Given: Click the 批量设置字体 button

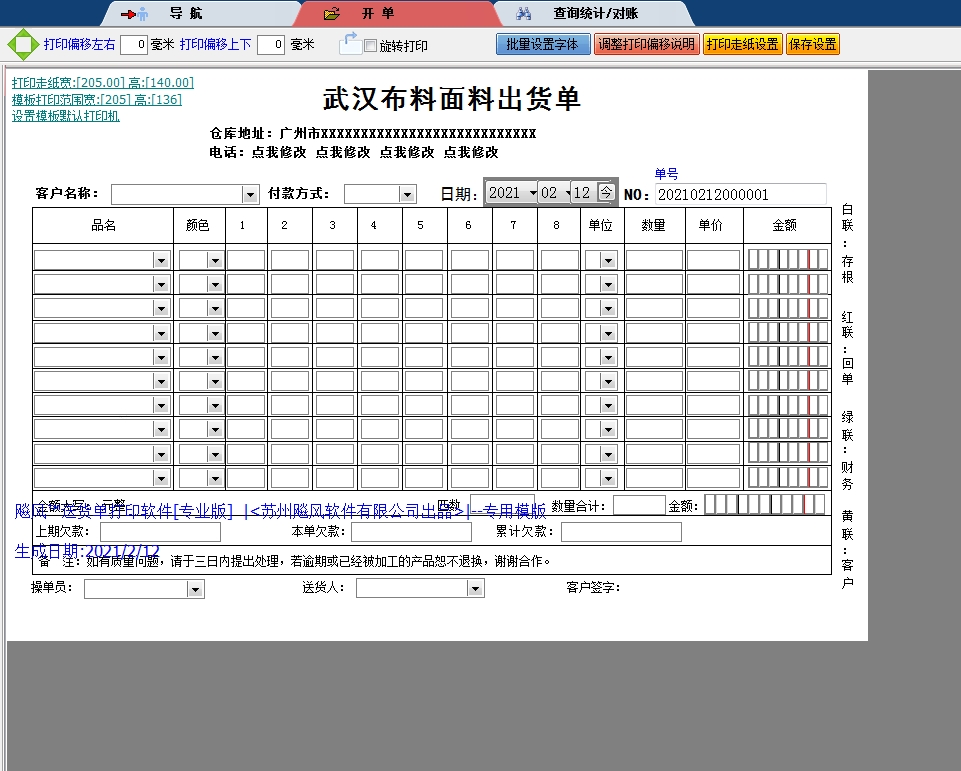Looking at the screenshot, I should click(x=542, y=44).
